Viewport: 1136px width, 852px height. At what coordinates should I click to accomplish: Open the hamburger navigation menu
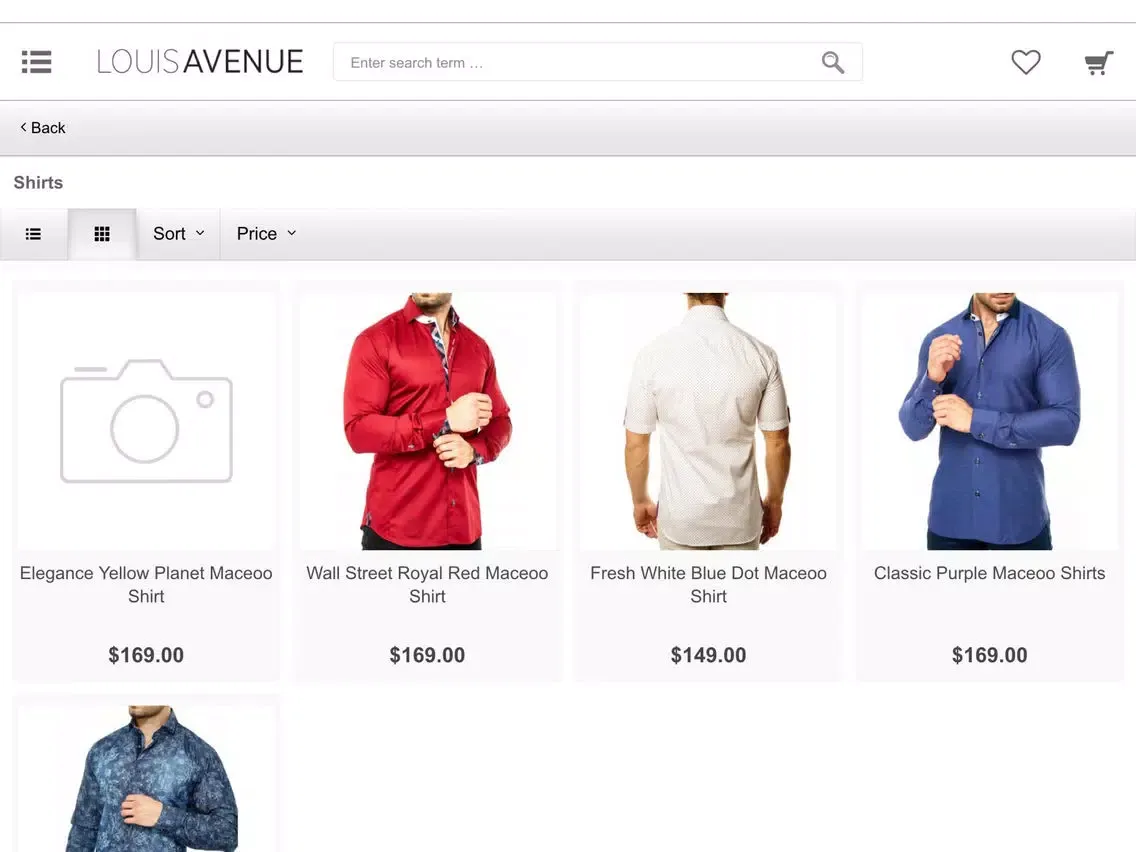coord(36,62)
